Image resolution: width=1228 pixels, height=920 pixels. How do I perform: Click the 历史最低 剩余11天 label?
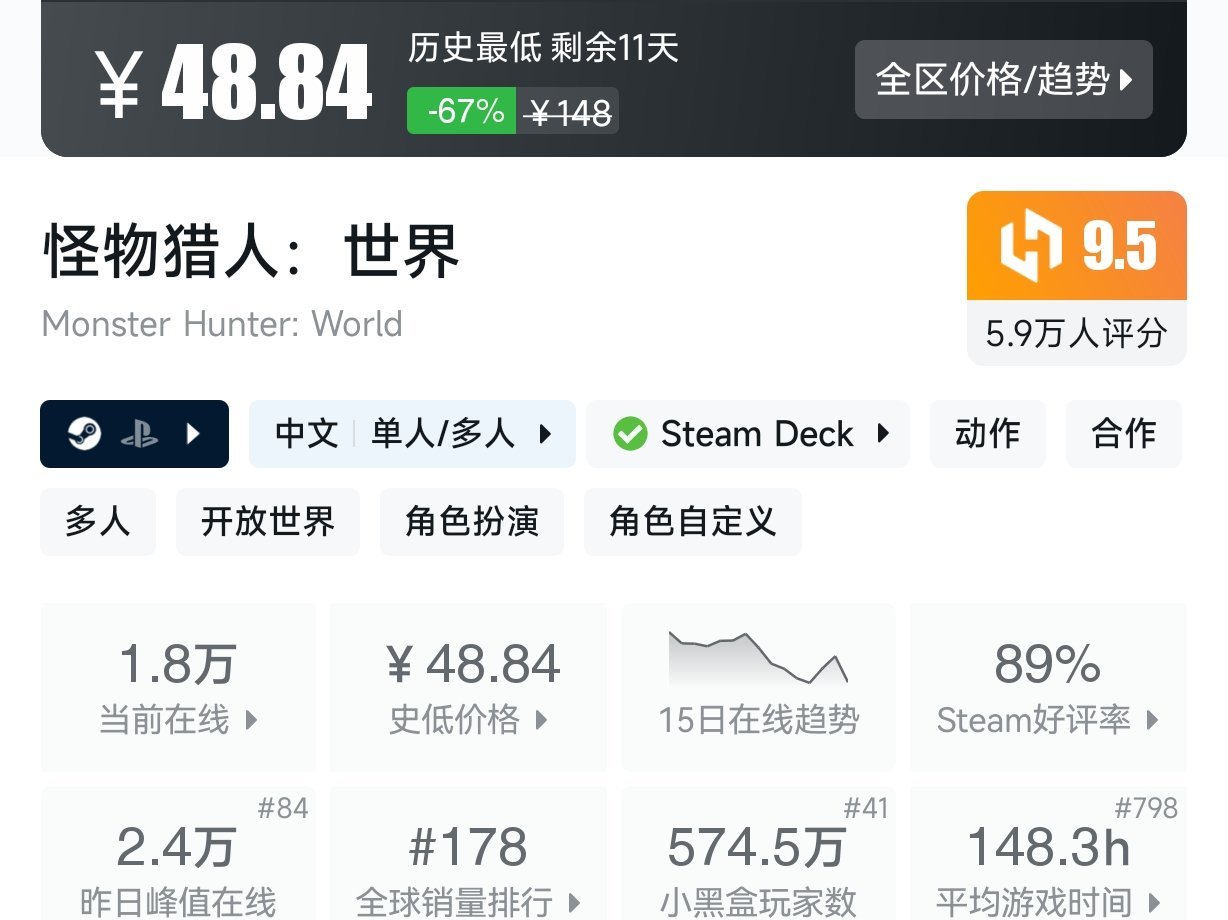[543, 48]
